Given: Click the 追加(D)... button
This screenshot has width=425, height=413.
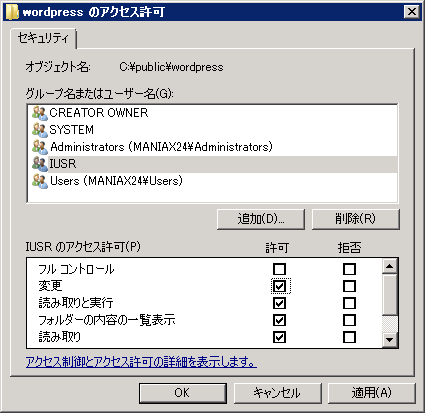Looking at the screenshot, I should [x=261, y=219].
